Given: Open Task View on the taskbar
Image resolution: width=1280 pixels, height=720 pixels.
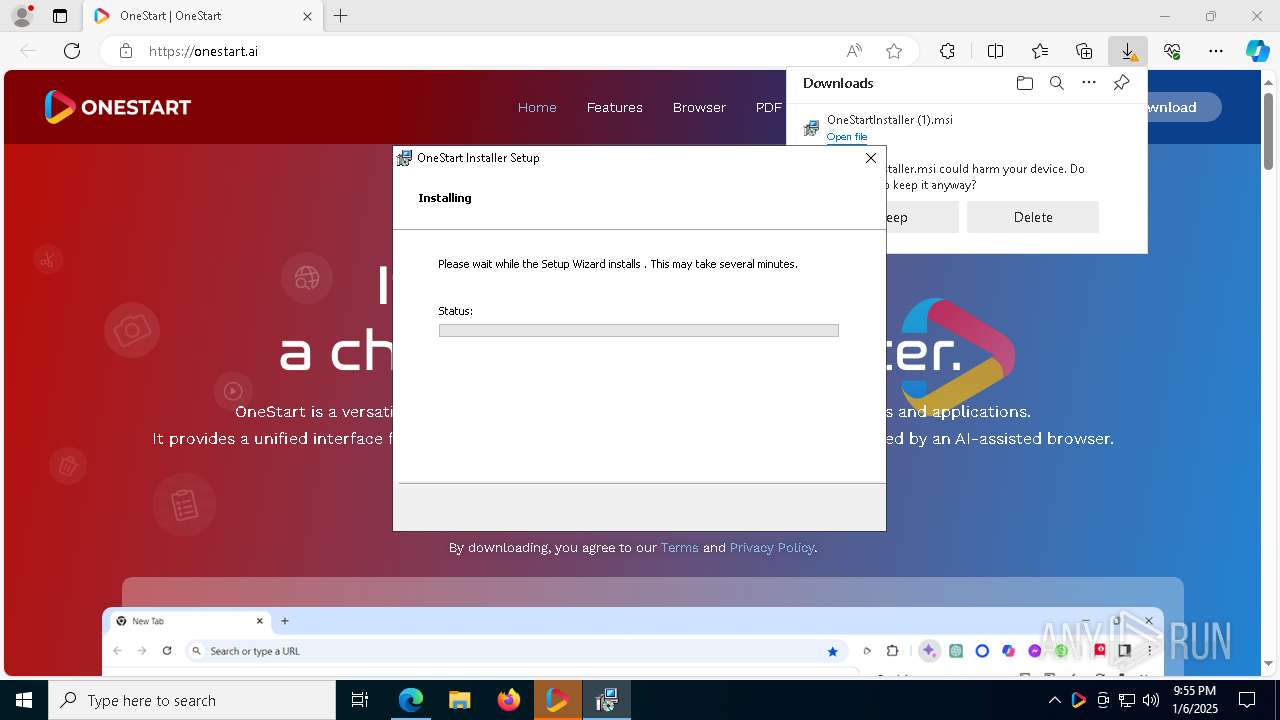Looking at the screenshot, I should tap(360, 700).
